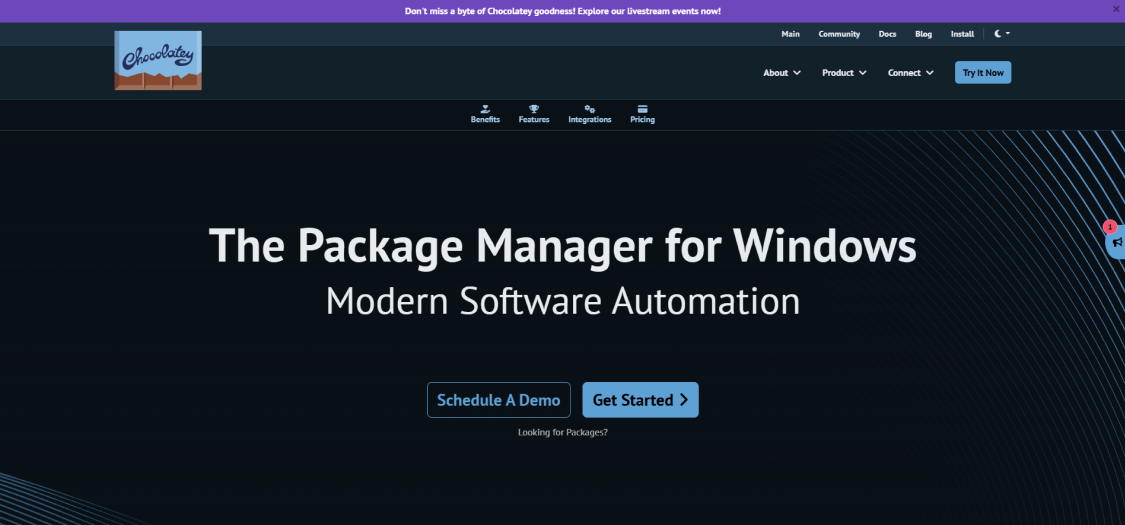Go to the Main site link
Viewport: 1125px width, 525px height.
[x=791, y=34]
